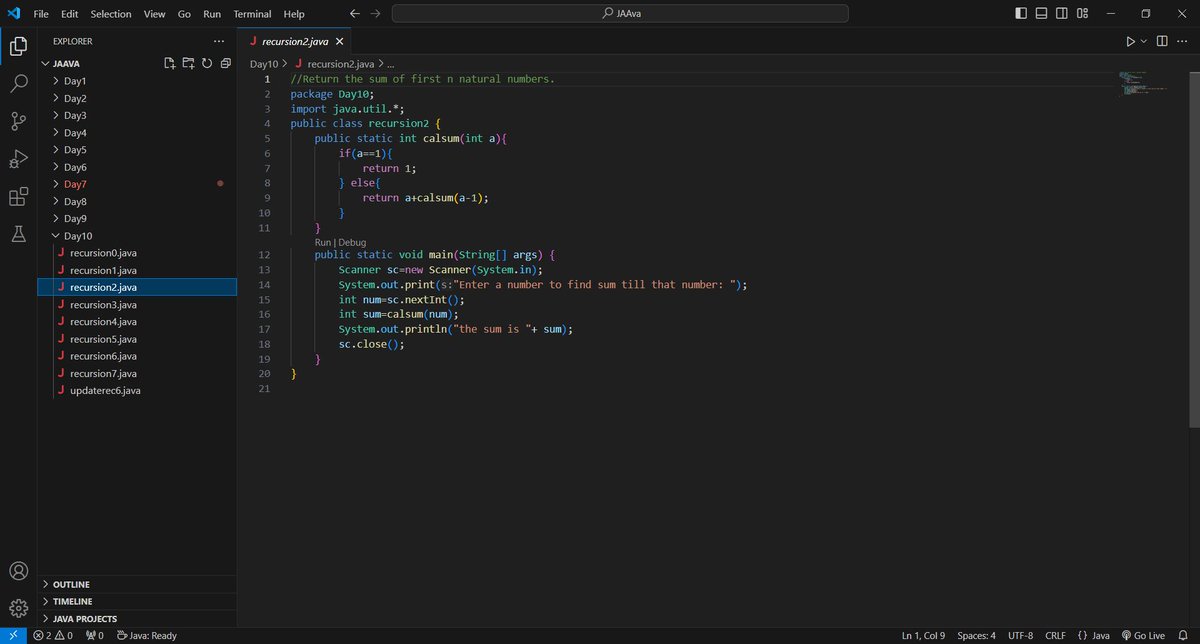The height and width of the screenshot is (644, 1200).
Task: Open the Source Control view
Action: (18, 121)
